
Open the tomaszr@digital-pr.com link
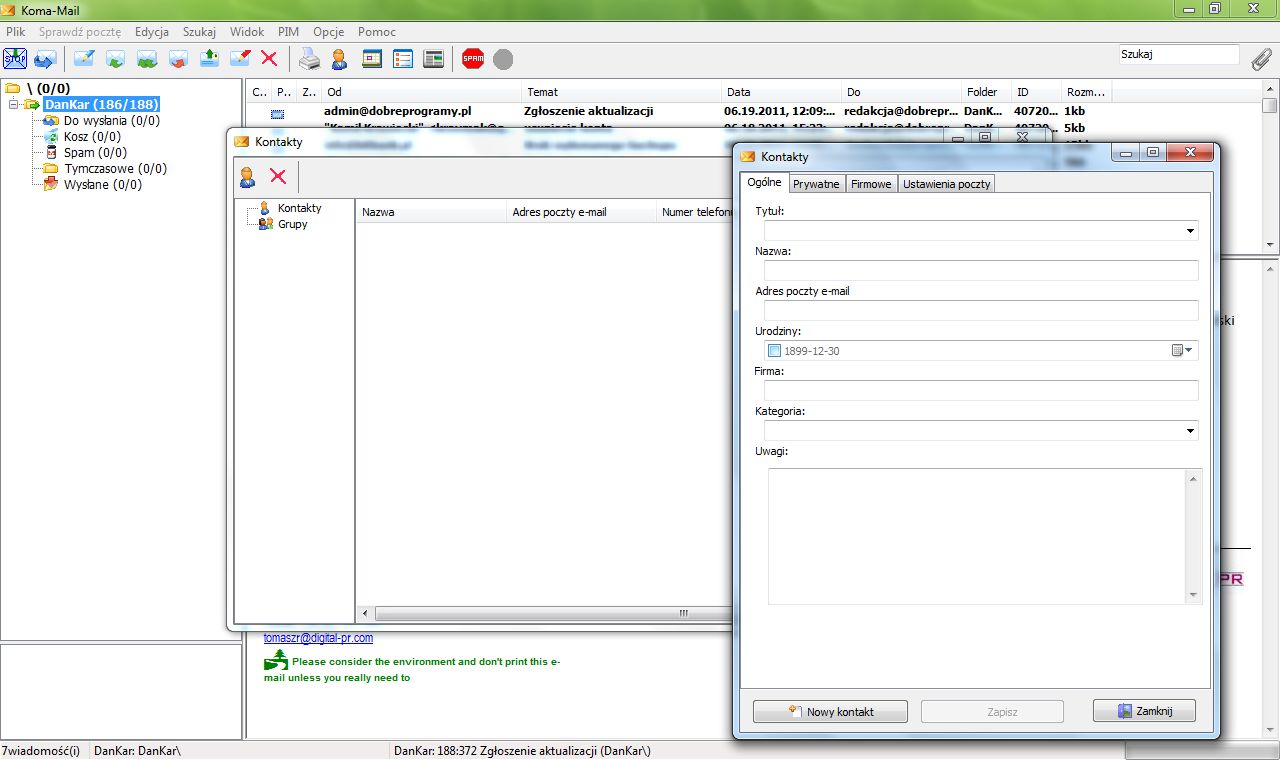click(318, 638)
